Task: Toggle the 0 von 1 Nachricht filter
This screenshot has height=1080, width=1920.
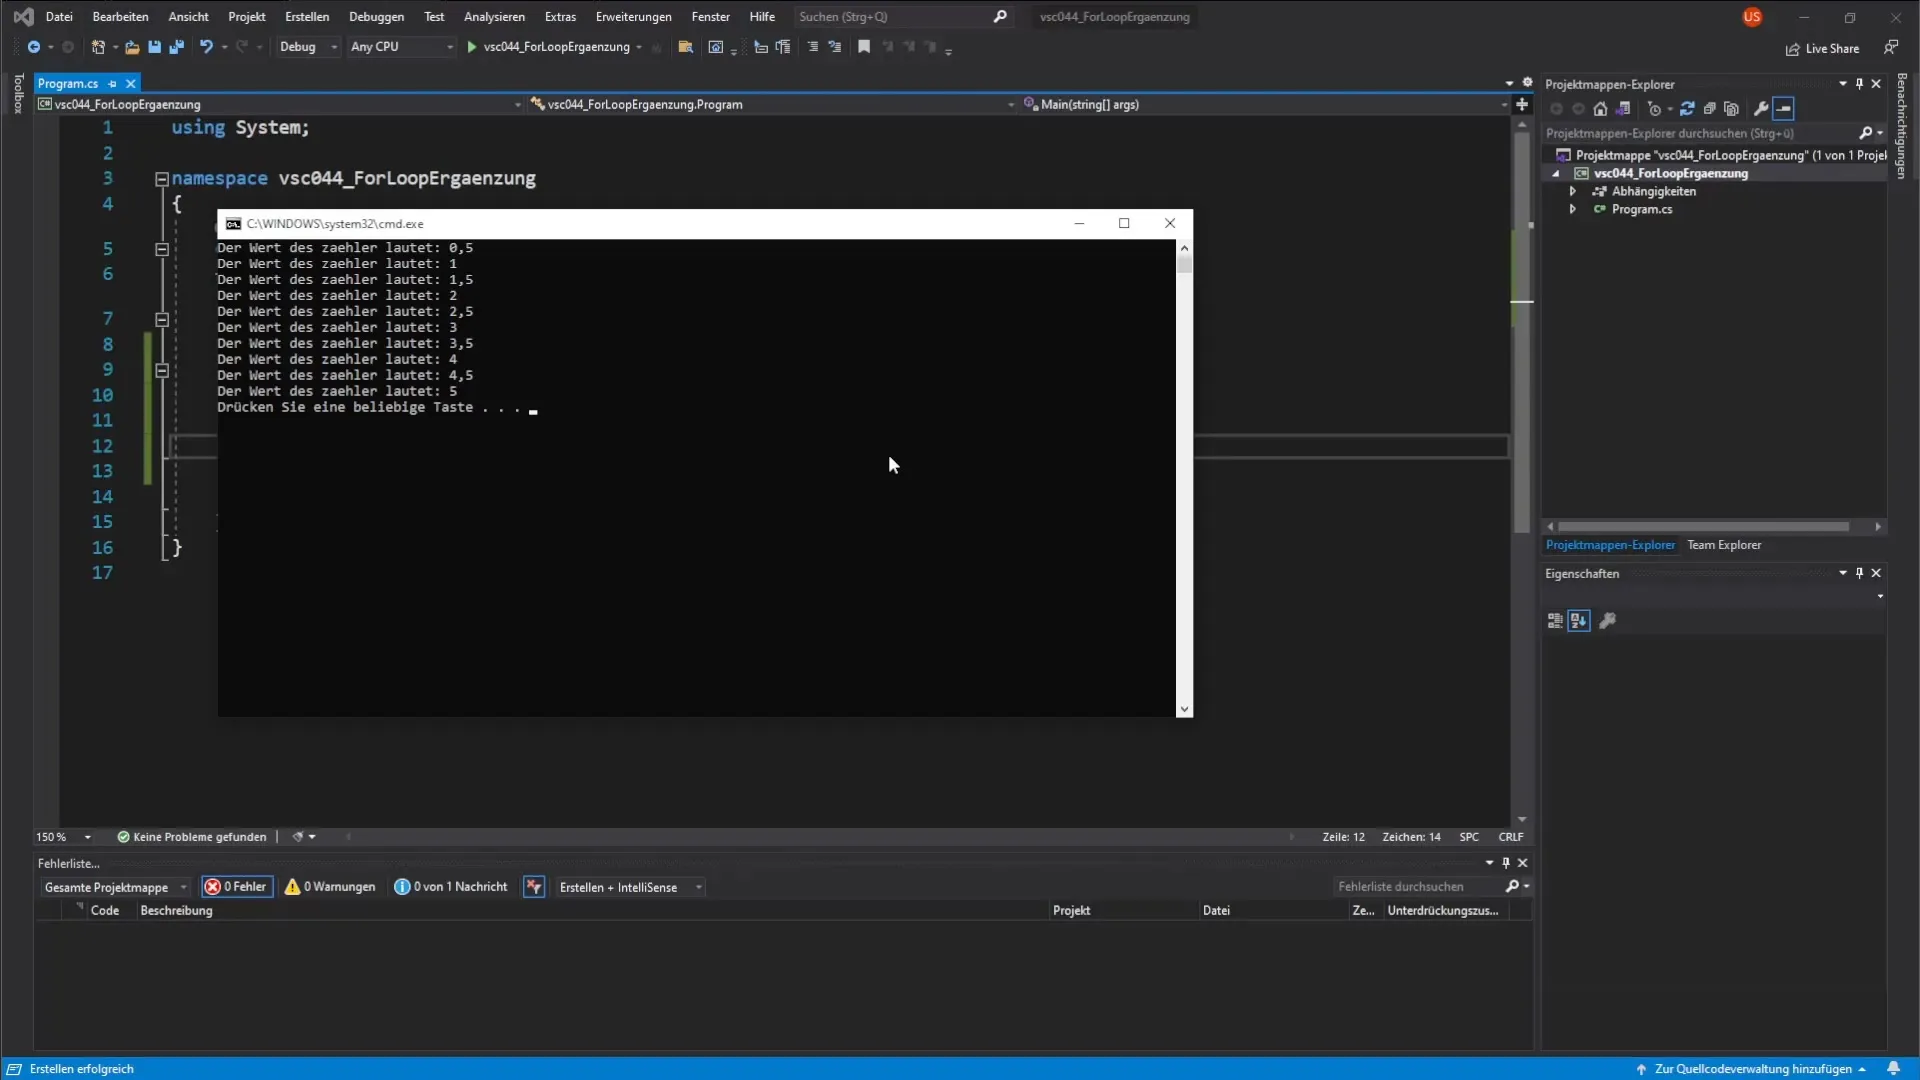Action: pyautogui.click(x=451, y=887)
